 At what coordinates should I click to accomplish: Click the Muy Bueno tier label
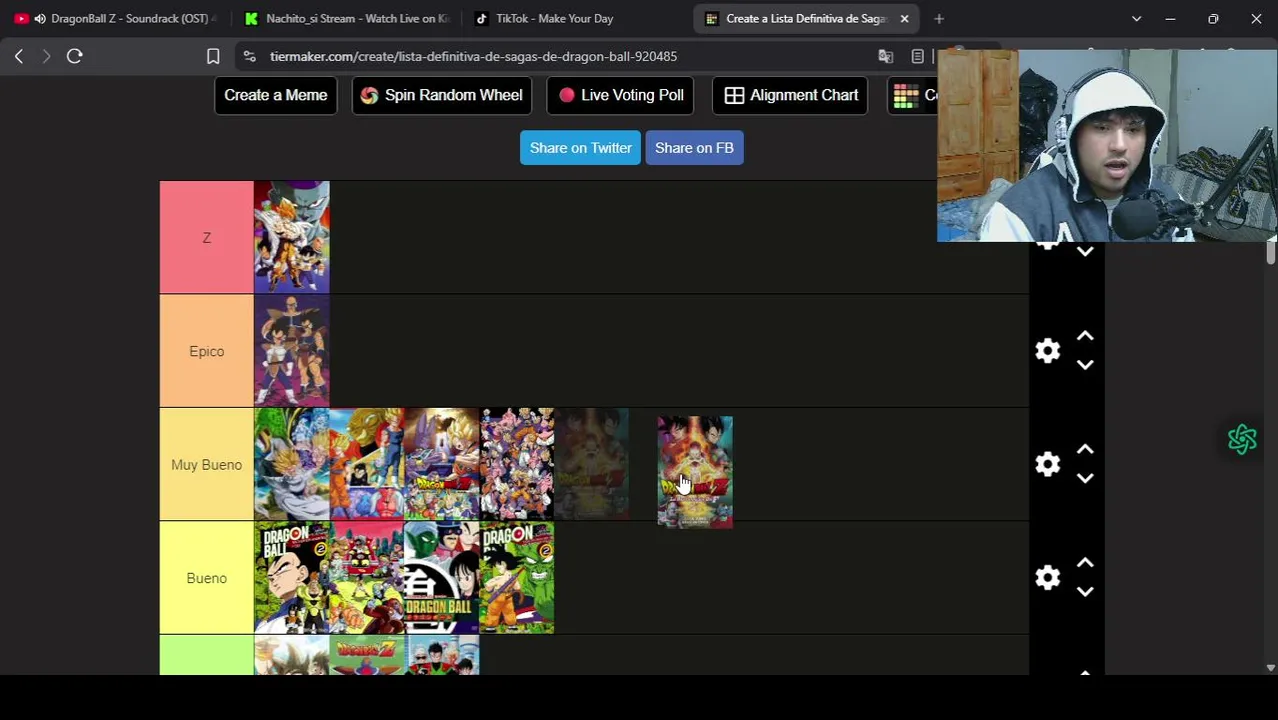point(207,465)
